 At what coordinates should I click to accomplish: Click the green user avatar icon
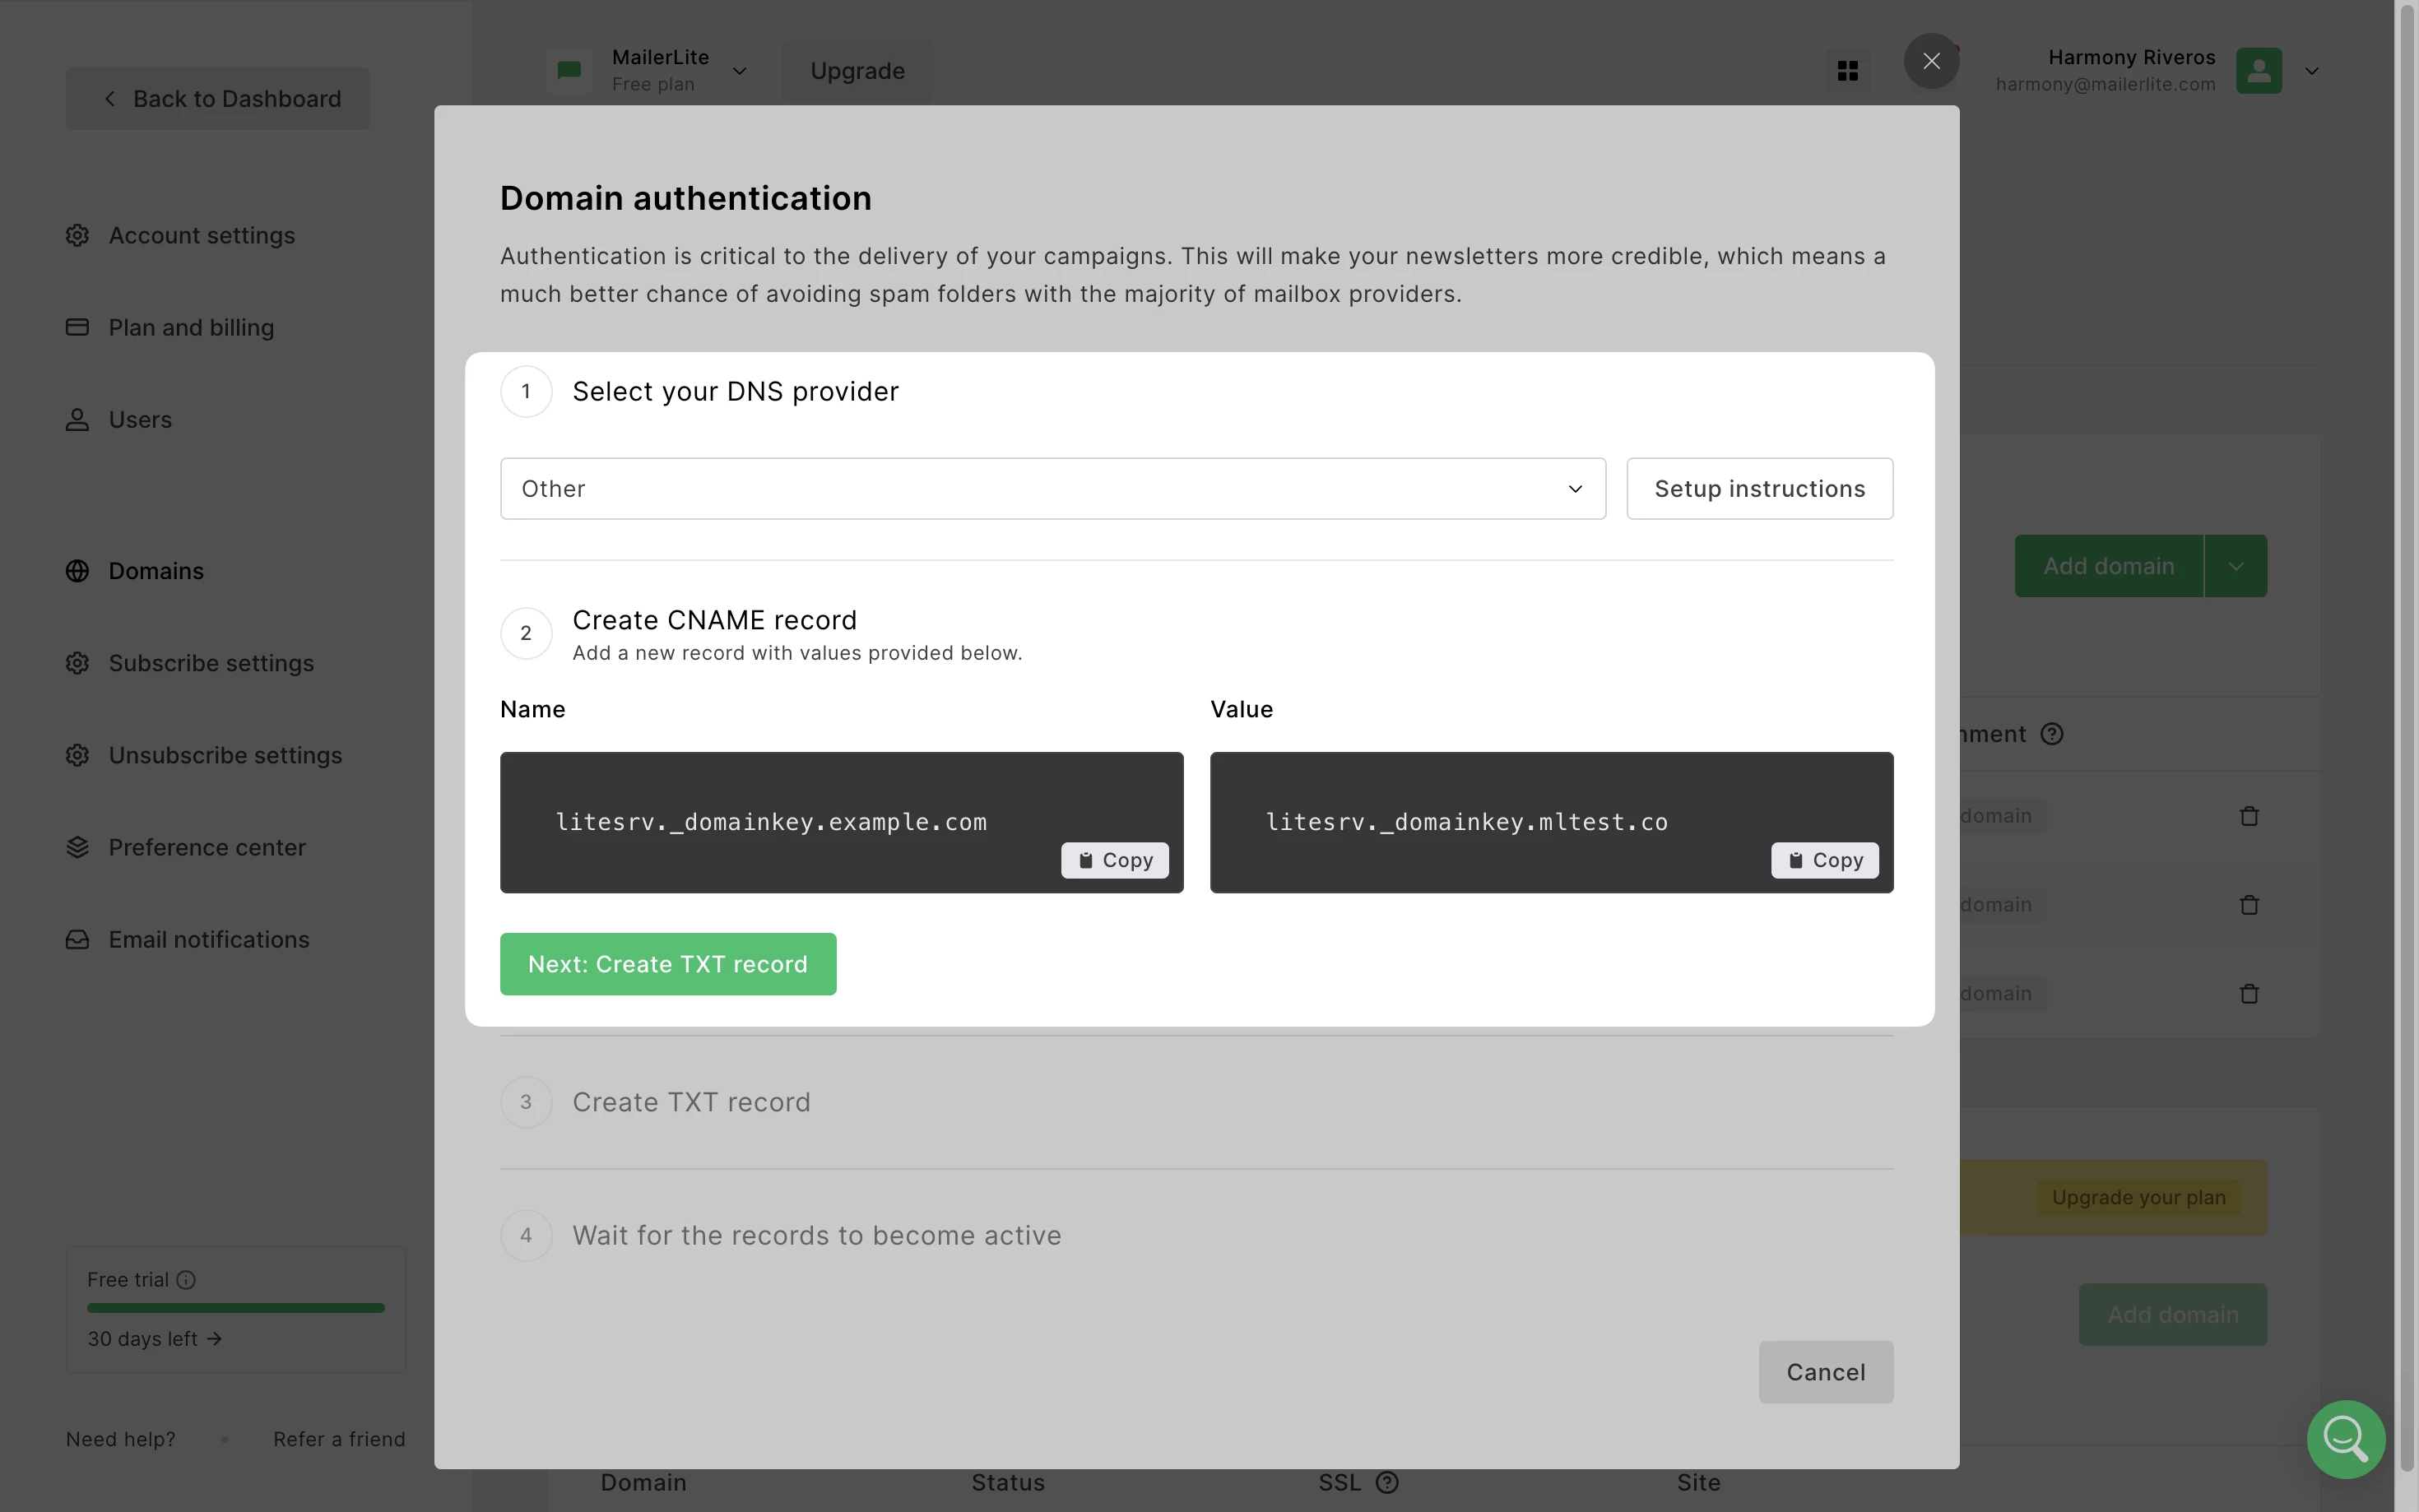(x=2258, y=71)
